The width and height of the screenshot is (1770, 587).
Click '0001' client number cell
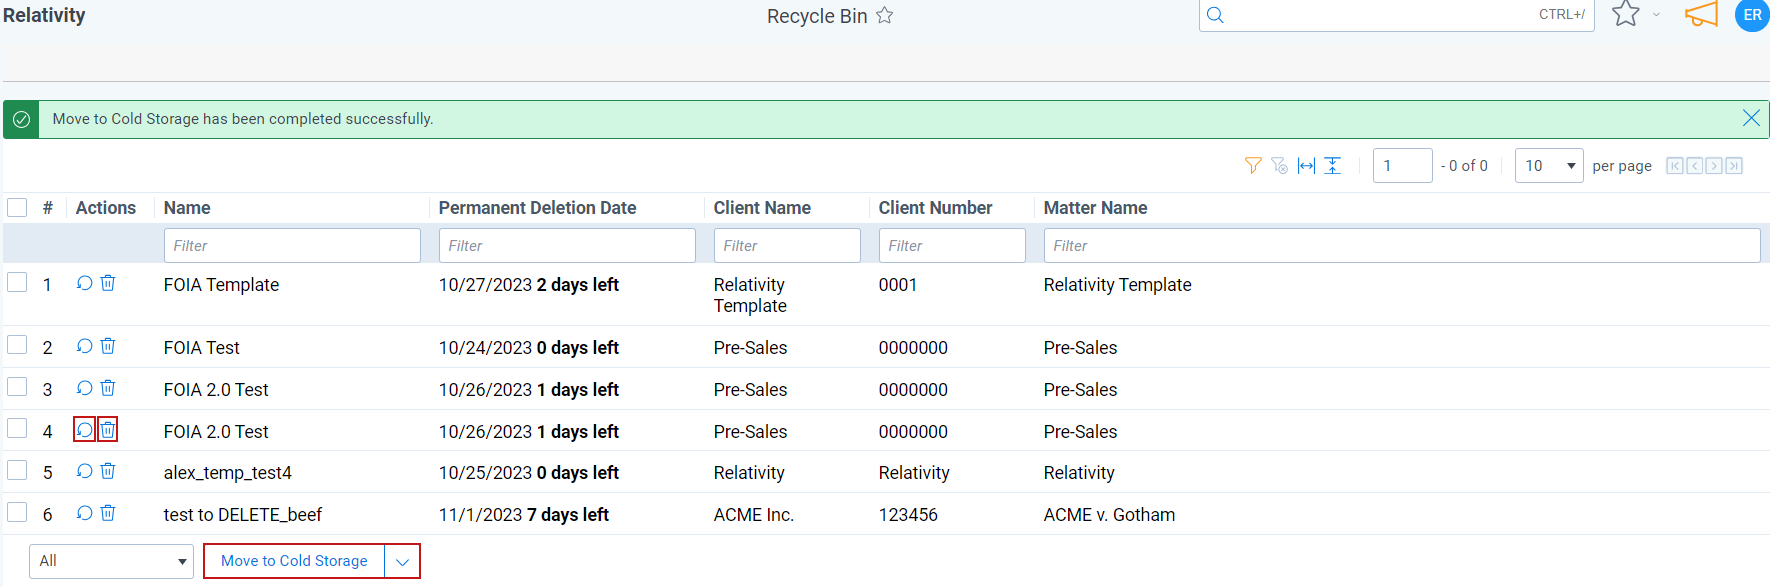898,285
